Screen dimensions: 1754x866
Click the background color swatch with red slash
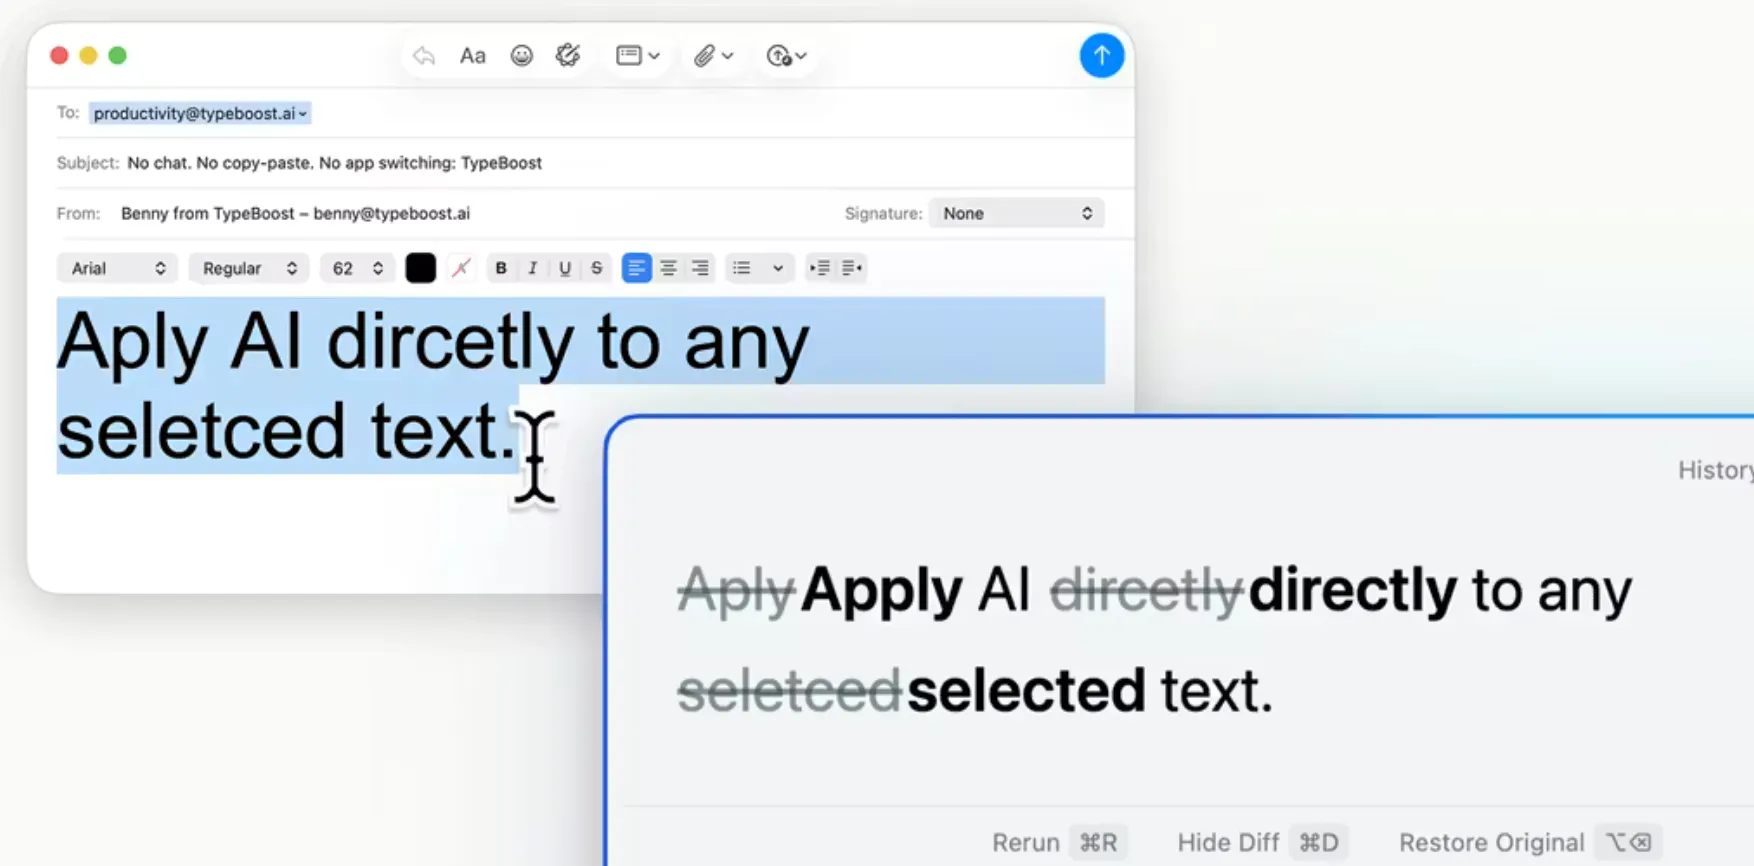[x=461, y=268]
